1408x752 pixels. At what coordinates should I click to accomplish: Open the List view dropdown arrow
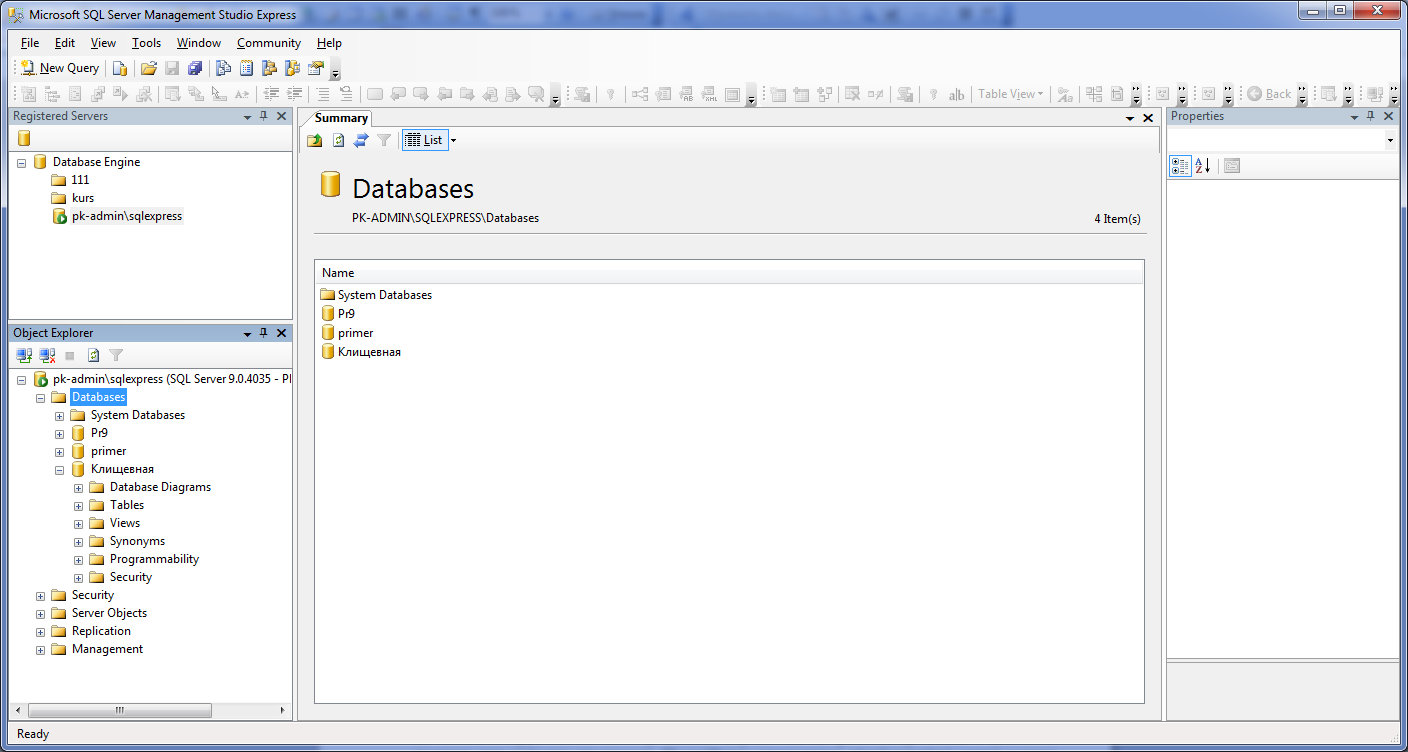454,140
